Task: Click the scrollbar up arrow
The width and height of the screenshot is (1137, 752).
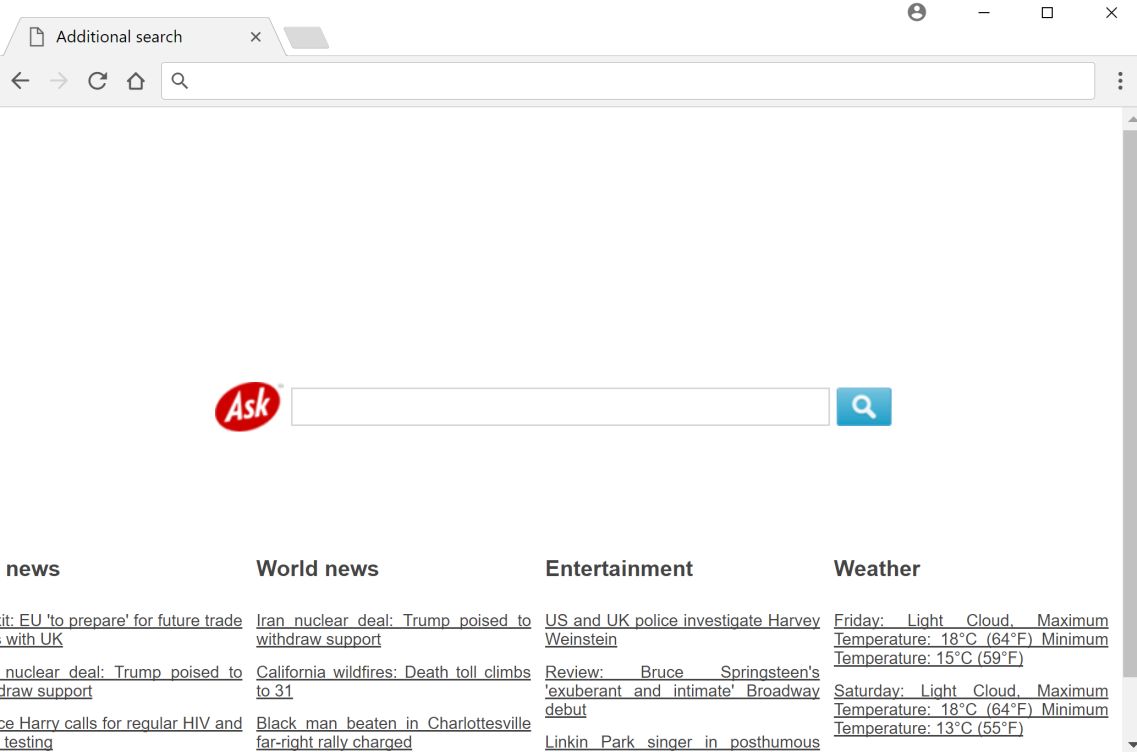Action: tap(1130, 118)
